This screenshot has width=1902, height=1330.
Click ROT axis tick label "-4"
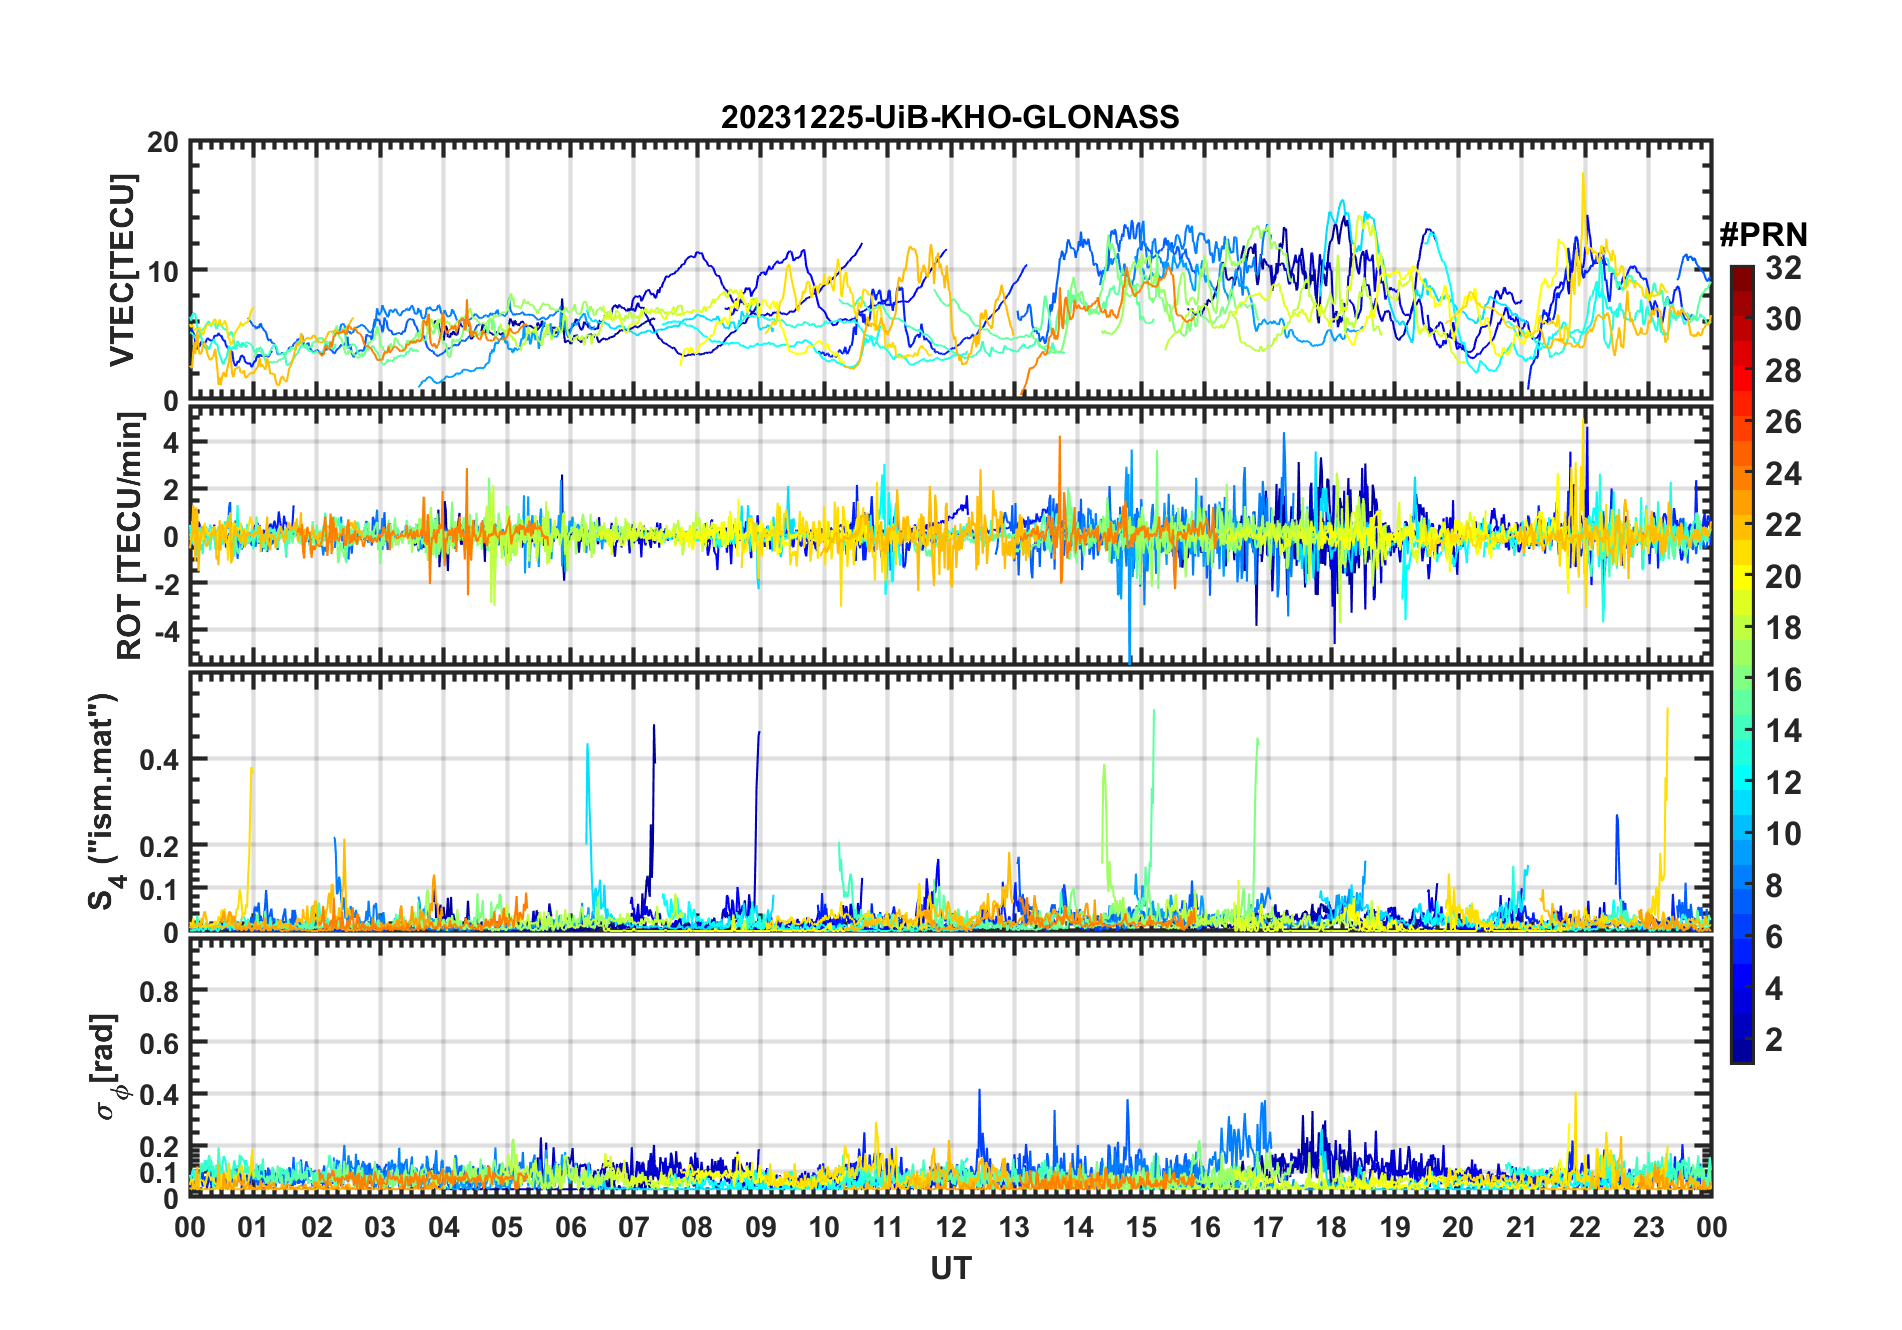167,632
